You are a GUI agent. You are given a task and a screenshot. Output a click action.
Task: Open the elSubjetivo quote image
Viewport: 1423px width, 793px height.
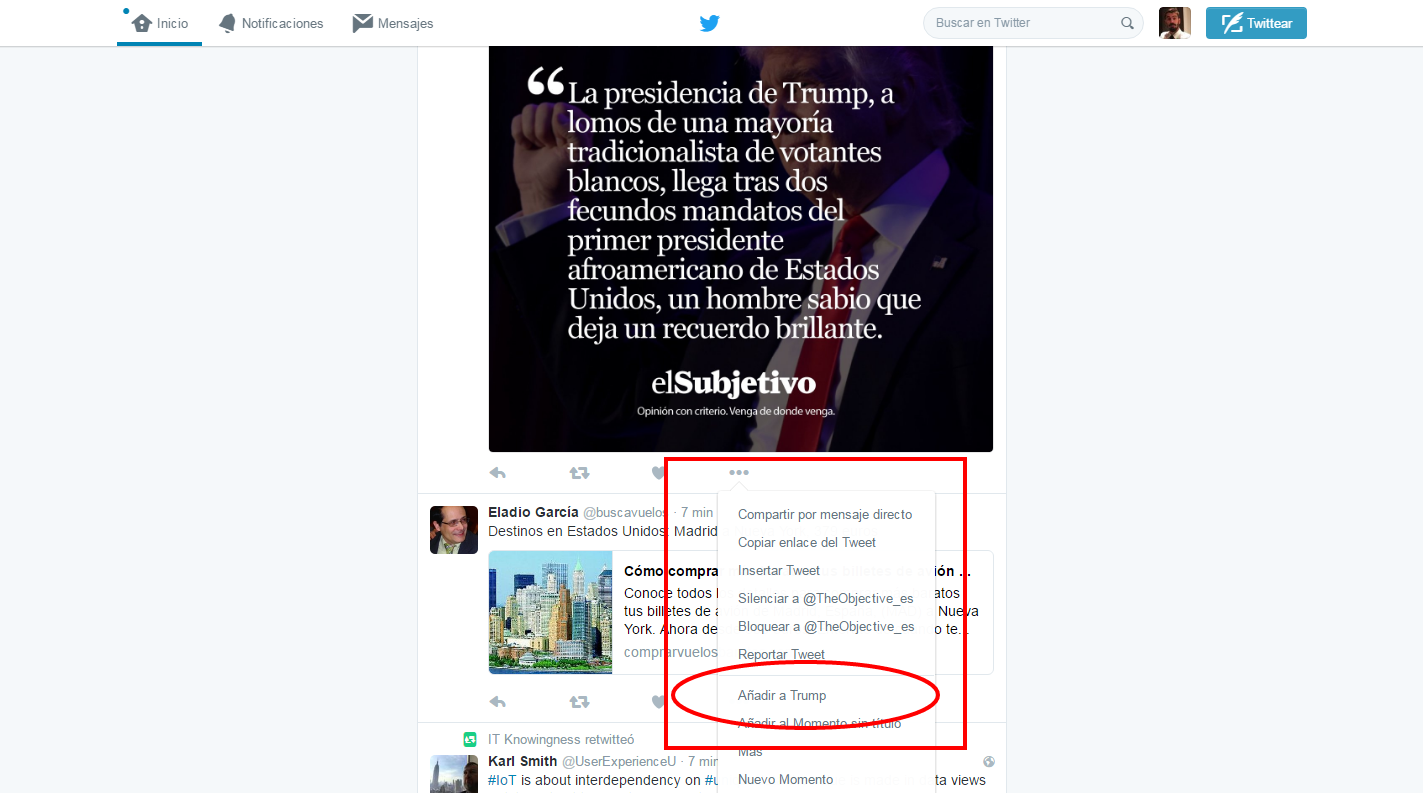[740, 249]
